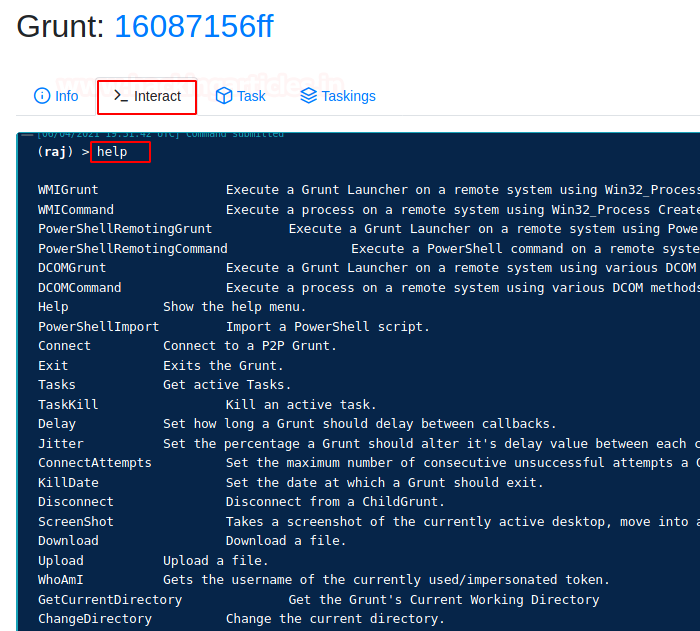The image size is (700, 631).
Task: Click 'Download a file.' description
Action: point(286,541)
